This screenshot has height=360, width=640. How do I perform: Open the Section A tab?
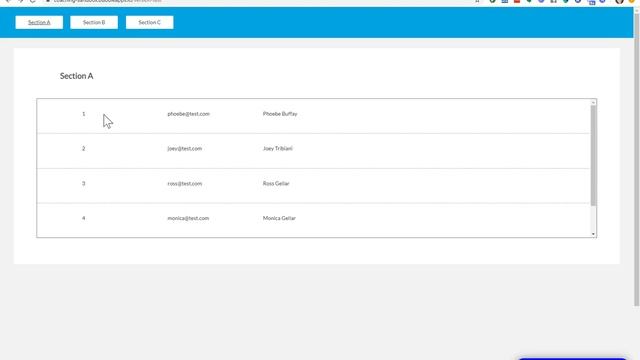pyautogui.click(x=39, y=22)
